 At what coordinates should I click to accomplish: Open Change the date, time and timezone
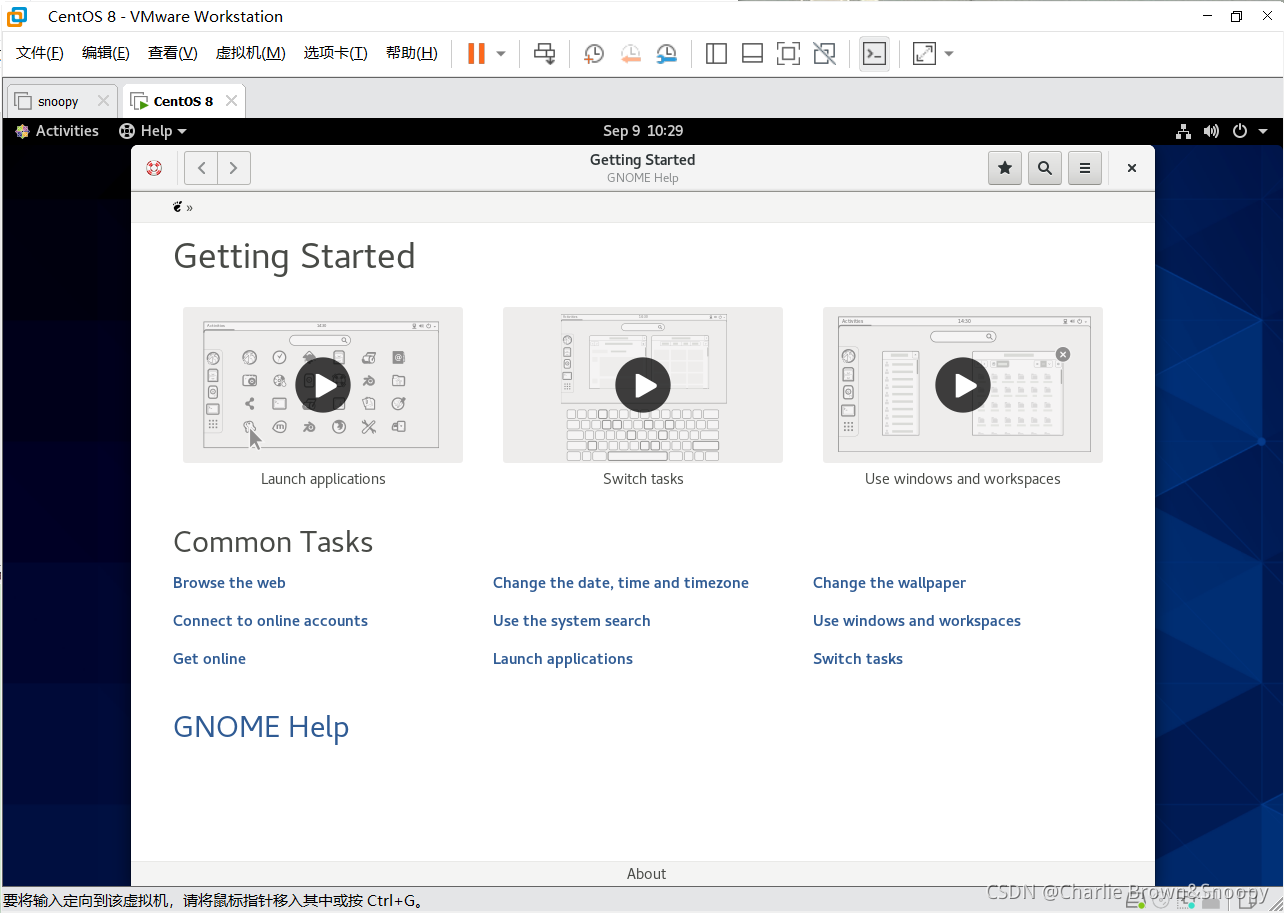(x=620, y=583)
